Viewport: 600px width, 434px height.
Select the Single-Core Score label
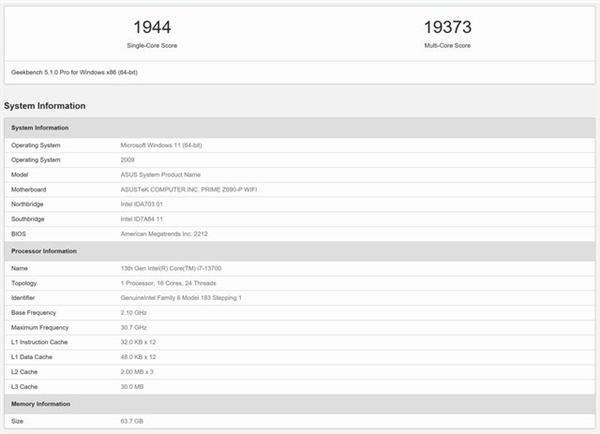click(x=152, y=46)
